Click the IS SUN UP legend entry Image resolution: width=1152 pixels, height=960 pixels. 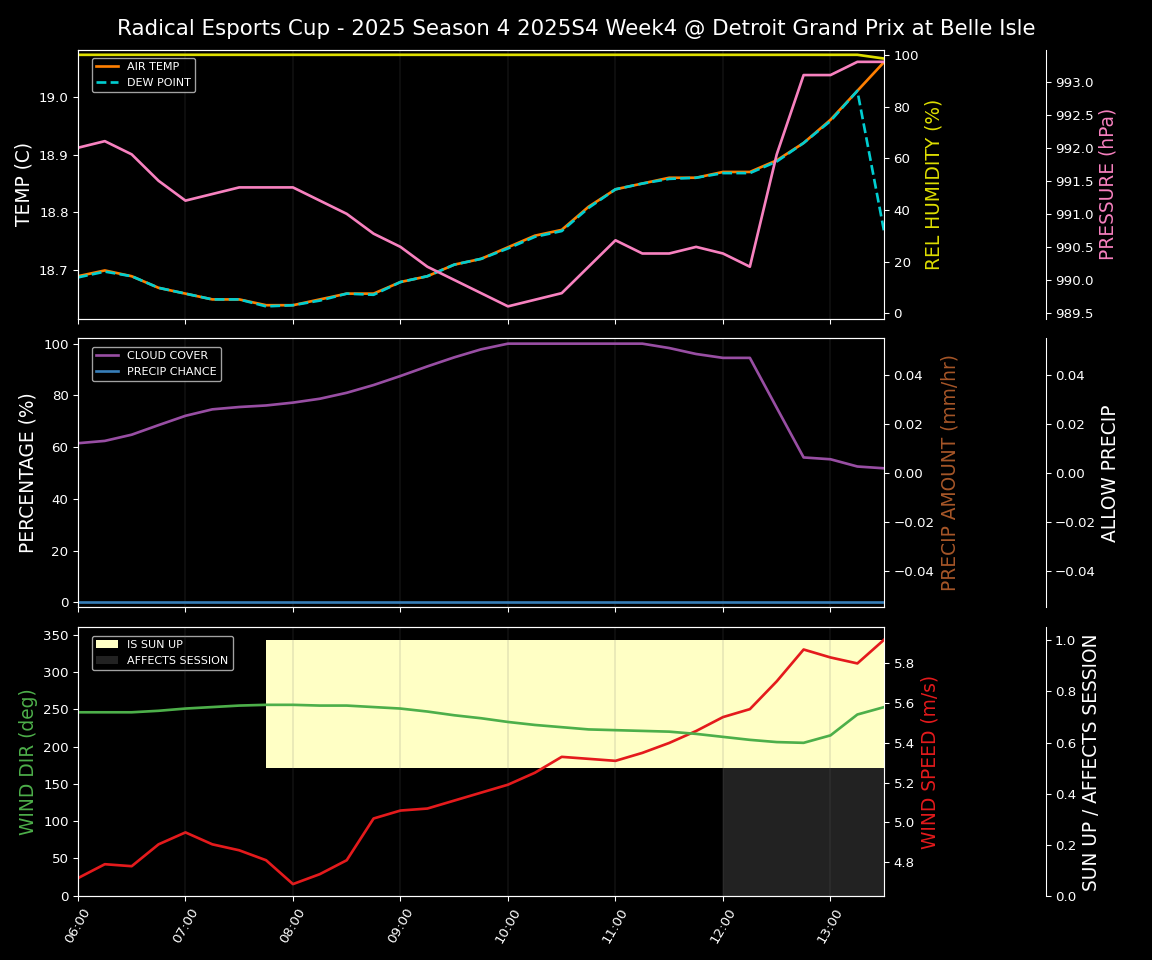[x=154, y=645]
